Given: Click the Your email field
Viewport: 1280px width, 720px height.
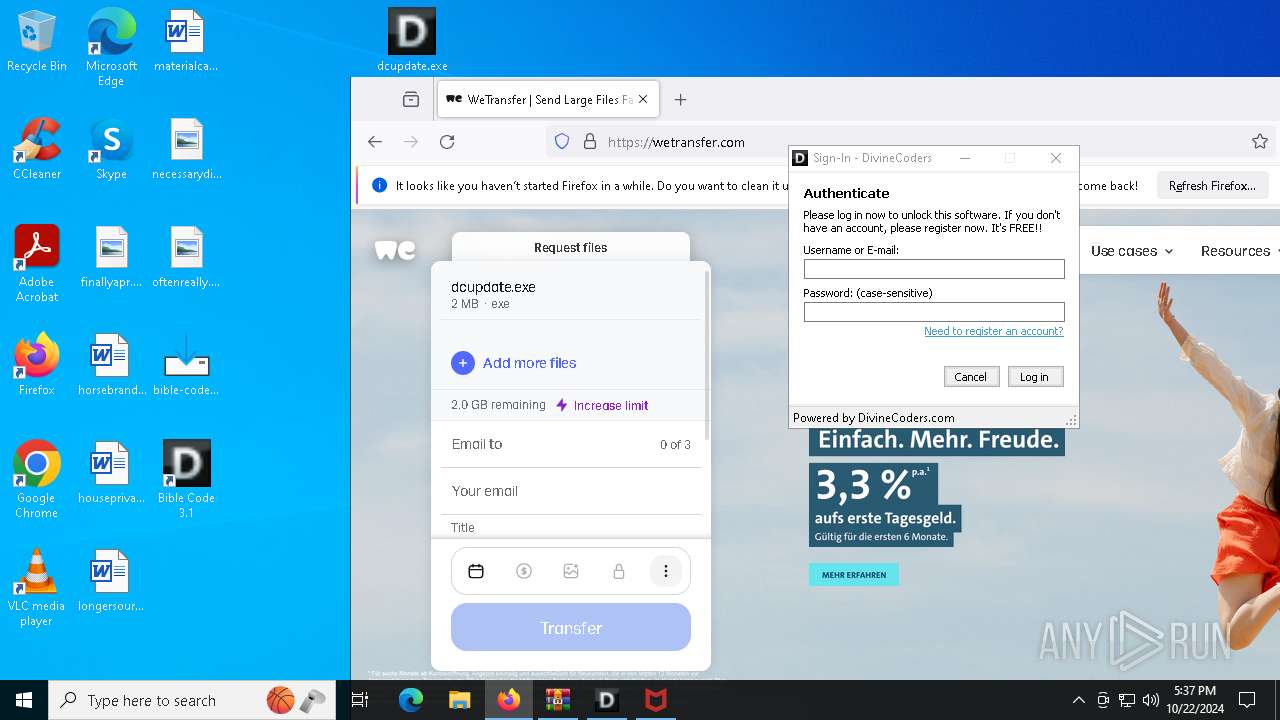Looking at the screenshot, I should pos(571,491).
